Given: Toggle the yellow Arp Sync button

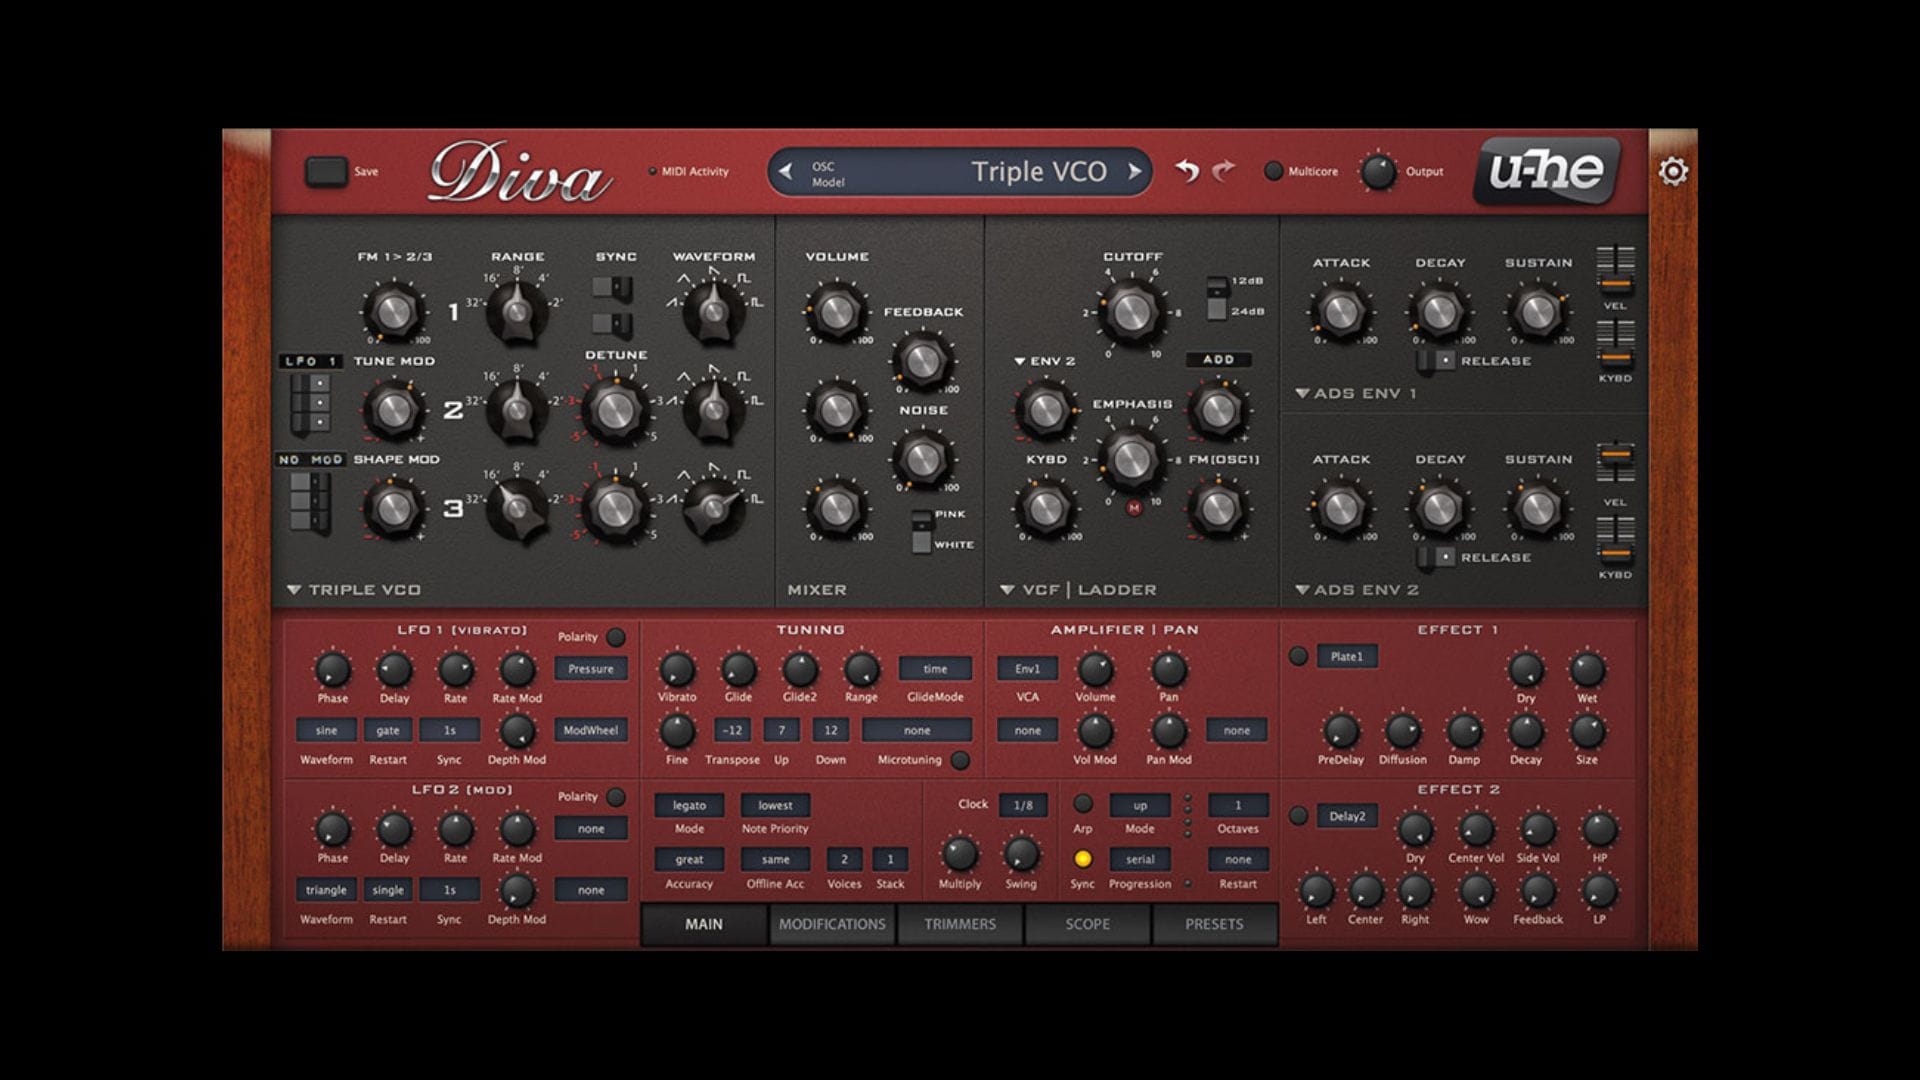Looking at the screenshot, I should [x=1082, y=859].
